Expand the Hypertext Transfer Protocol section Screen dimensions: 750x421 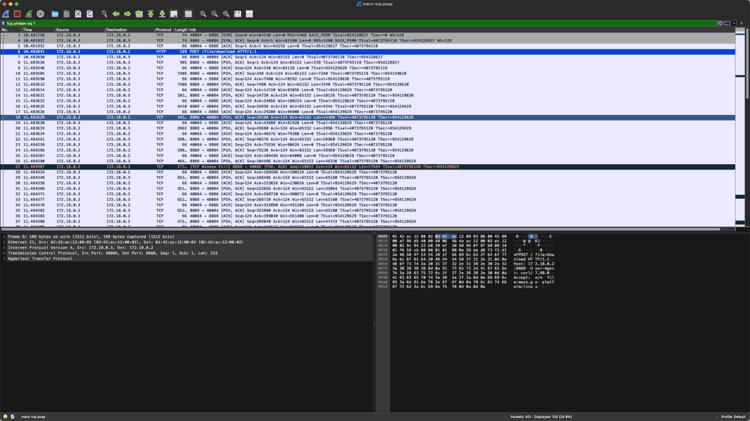4,258
